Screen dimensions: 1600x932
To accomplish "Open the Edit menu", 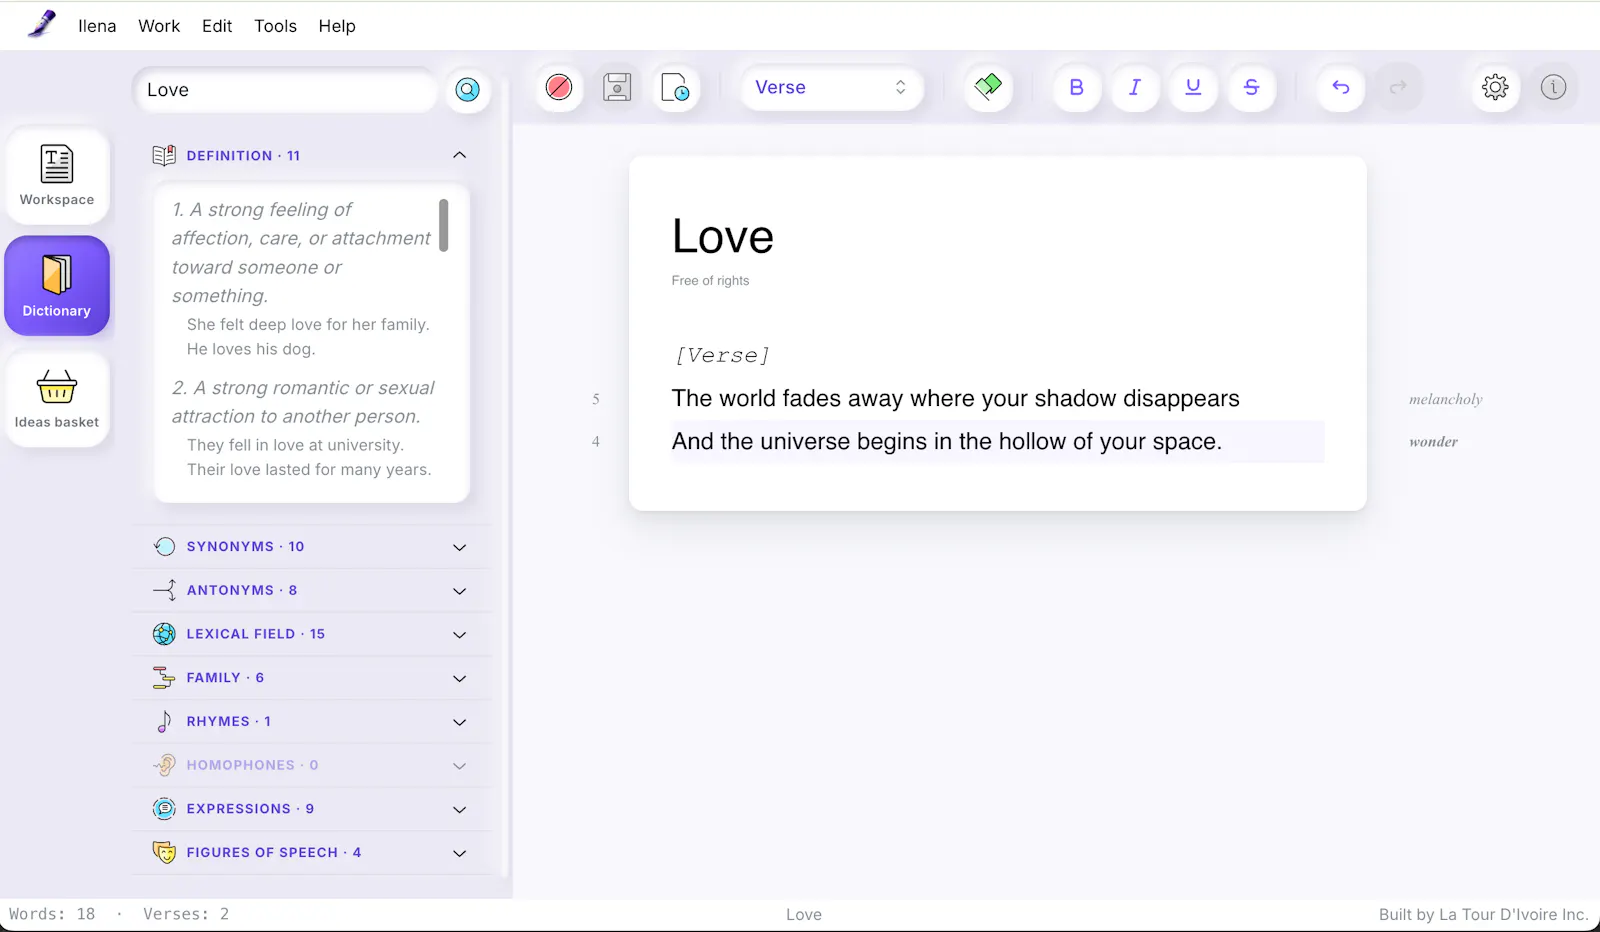I will (217, 26).
